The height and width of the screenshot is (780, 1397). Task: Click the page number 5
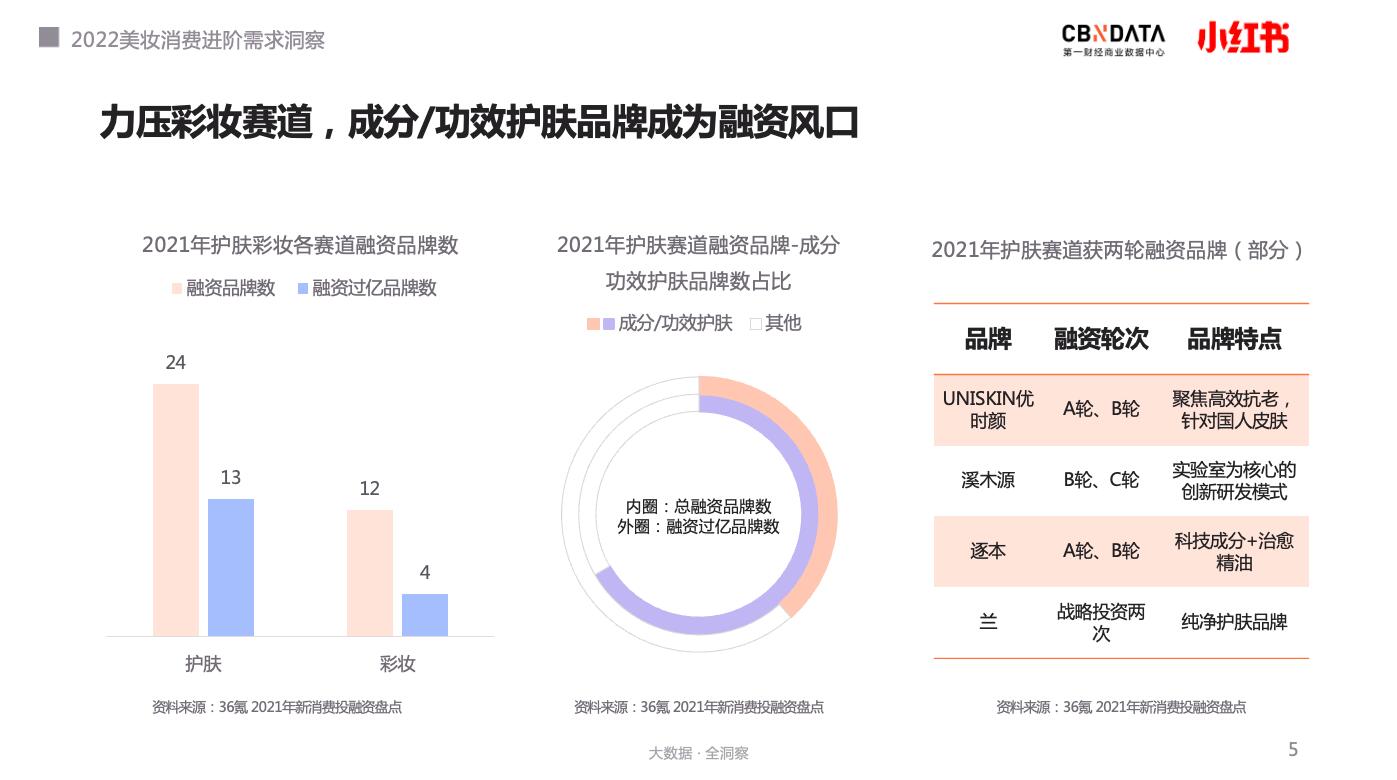click(1293, 749)
